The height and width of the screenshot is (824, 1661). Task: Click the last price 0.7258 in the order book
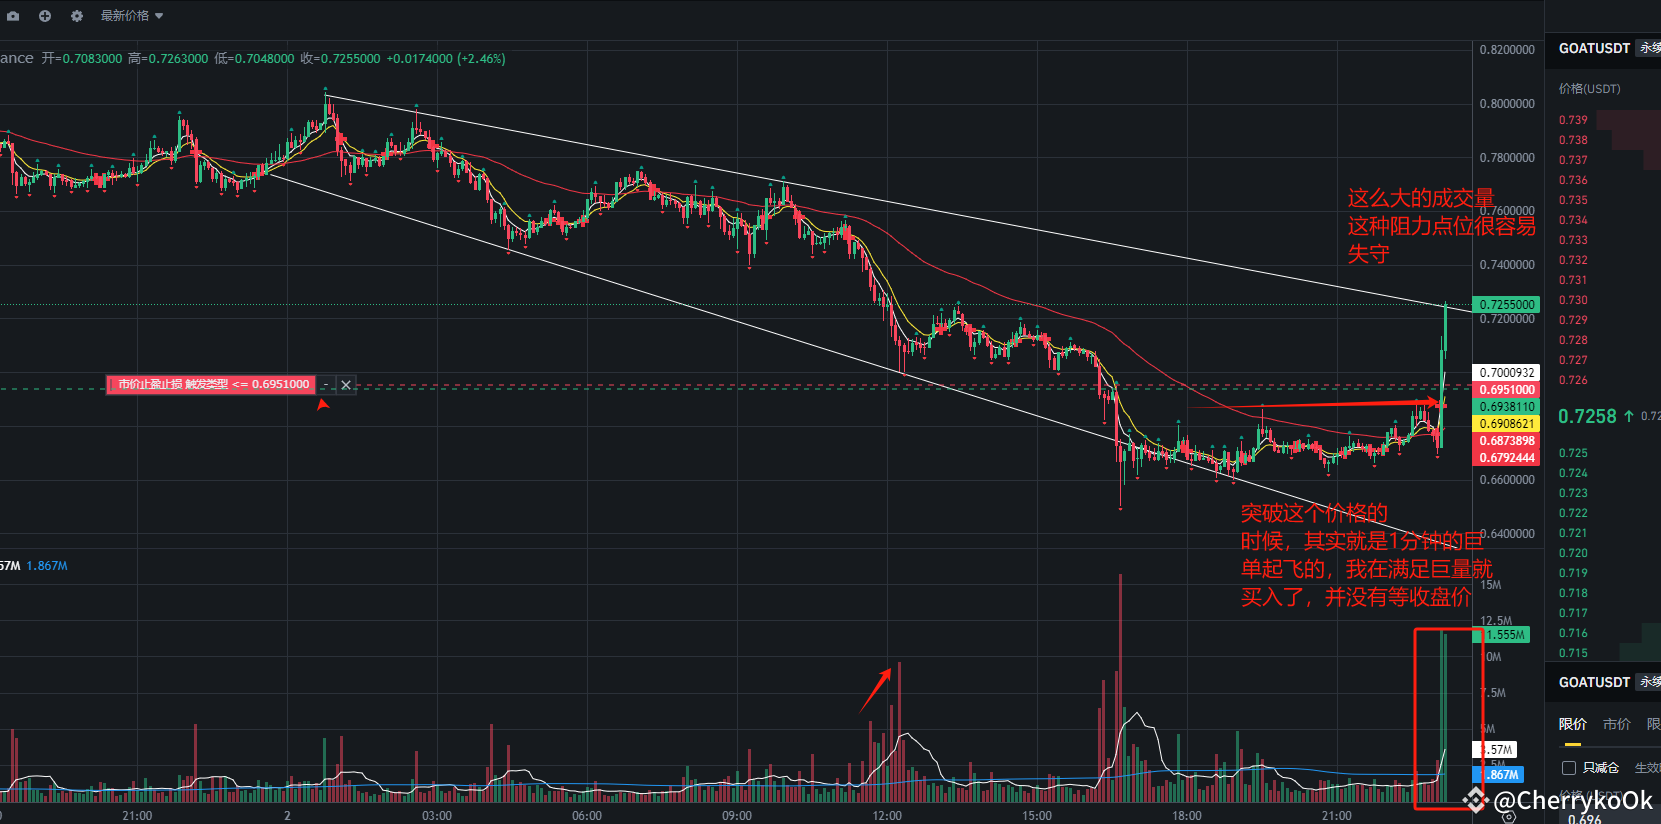click(x=1587, y=416)
